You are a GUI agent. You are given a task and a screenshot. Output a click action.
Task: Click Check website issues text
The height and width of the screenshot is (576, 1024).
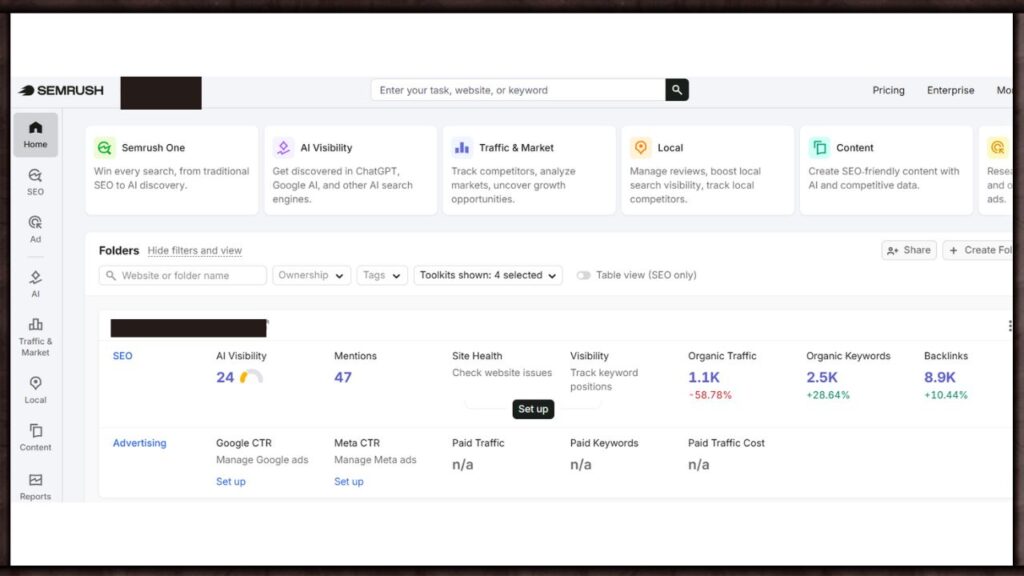click(502, 373)
